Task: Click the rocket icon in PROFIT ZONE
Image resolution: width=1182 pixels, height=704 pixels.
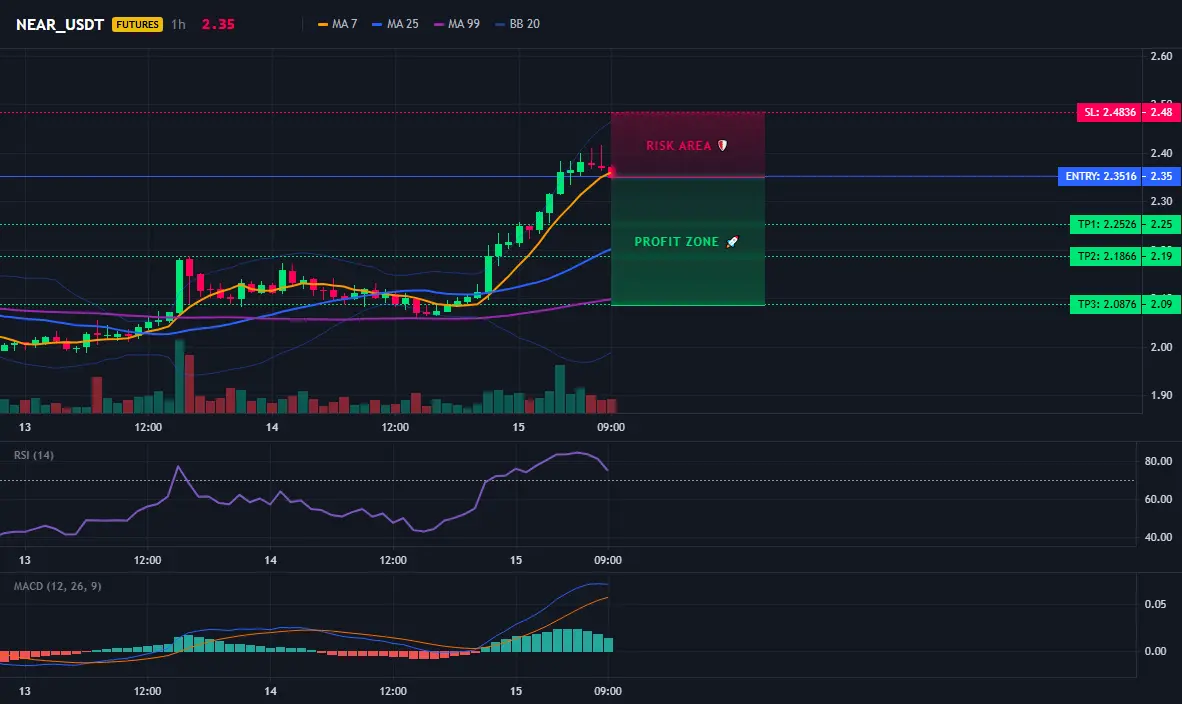Action: pos(732,242)
